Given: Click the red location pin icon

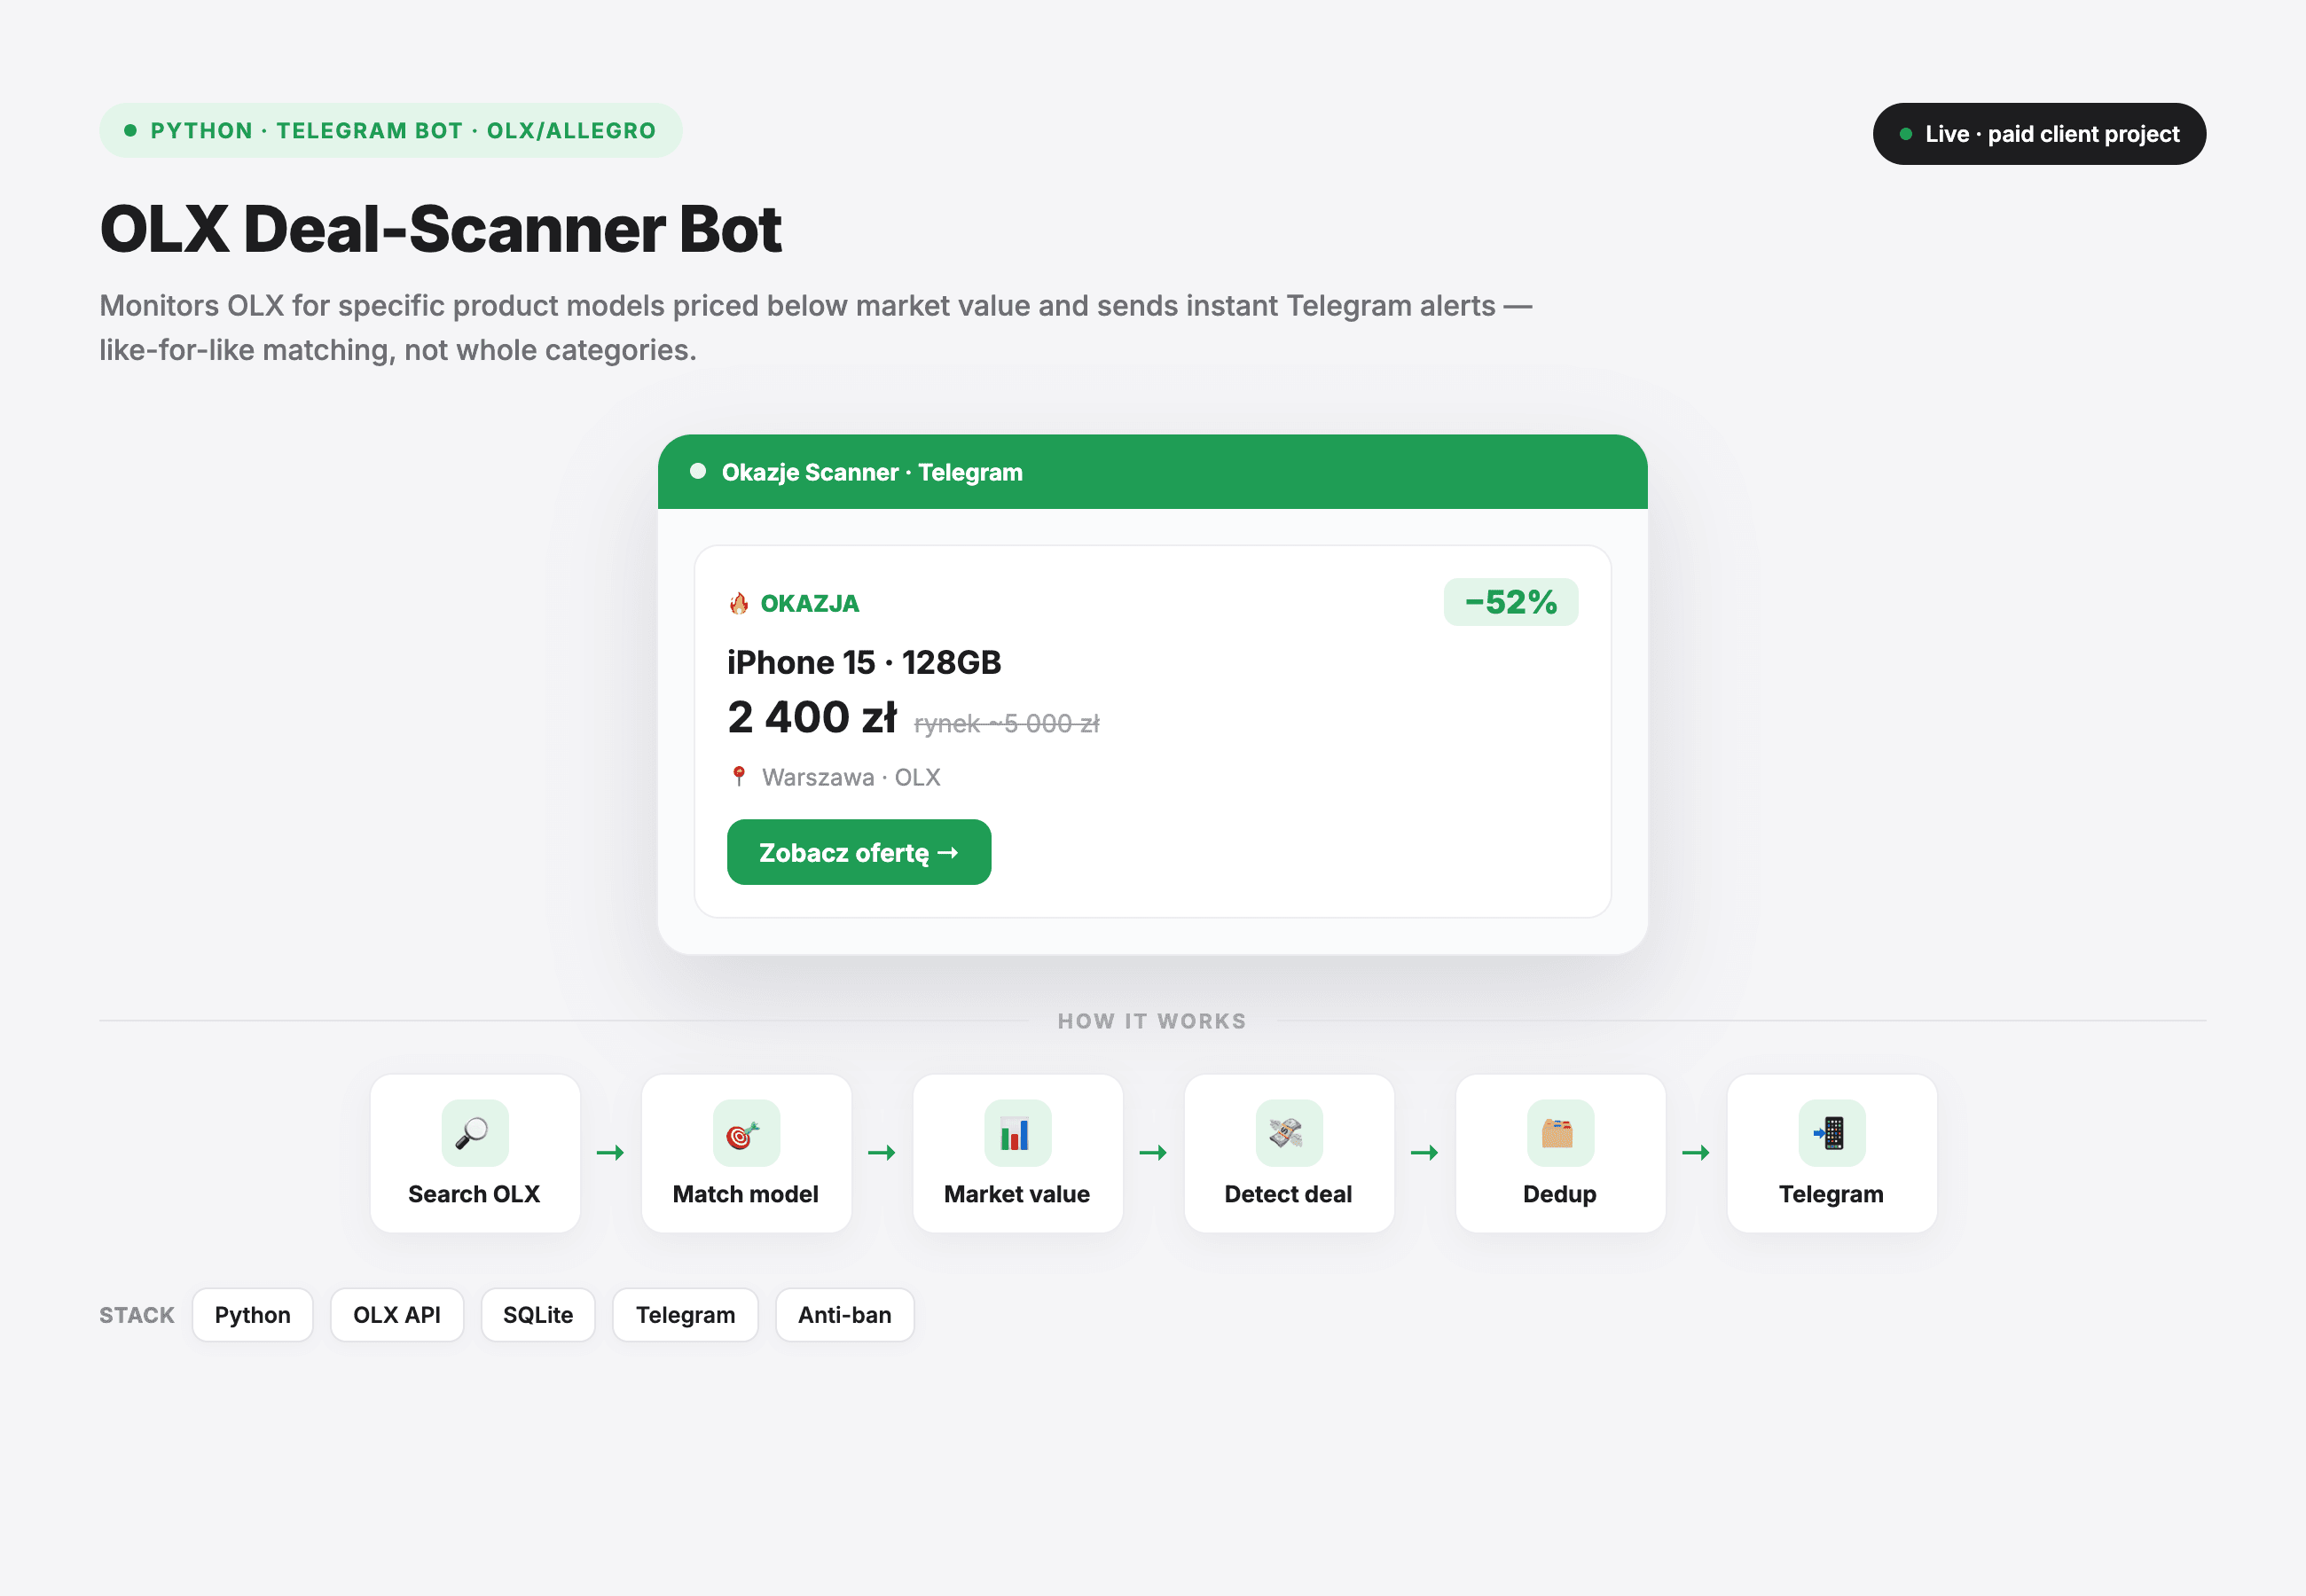Looking at the screenshot, I should click(x=739, y=776).
